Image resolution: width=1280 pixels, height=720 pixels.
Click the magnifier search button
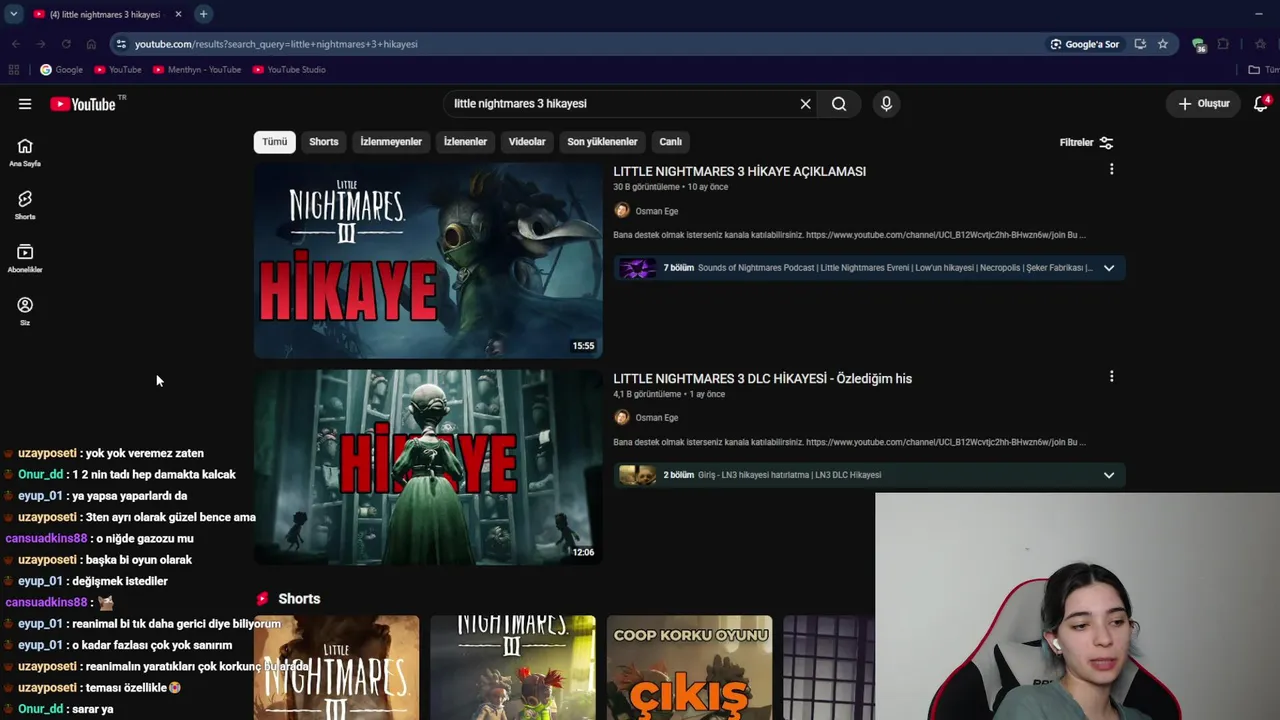(839, 104)
